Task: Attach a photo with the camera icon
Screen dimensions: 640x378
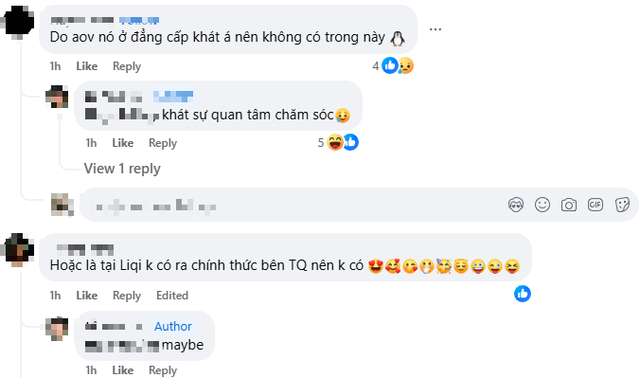Action: [x=569, y=205]
